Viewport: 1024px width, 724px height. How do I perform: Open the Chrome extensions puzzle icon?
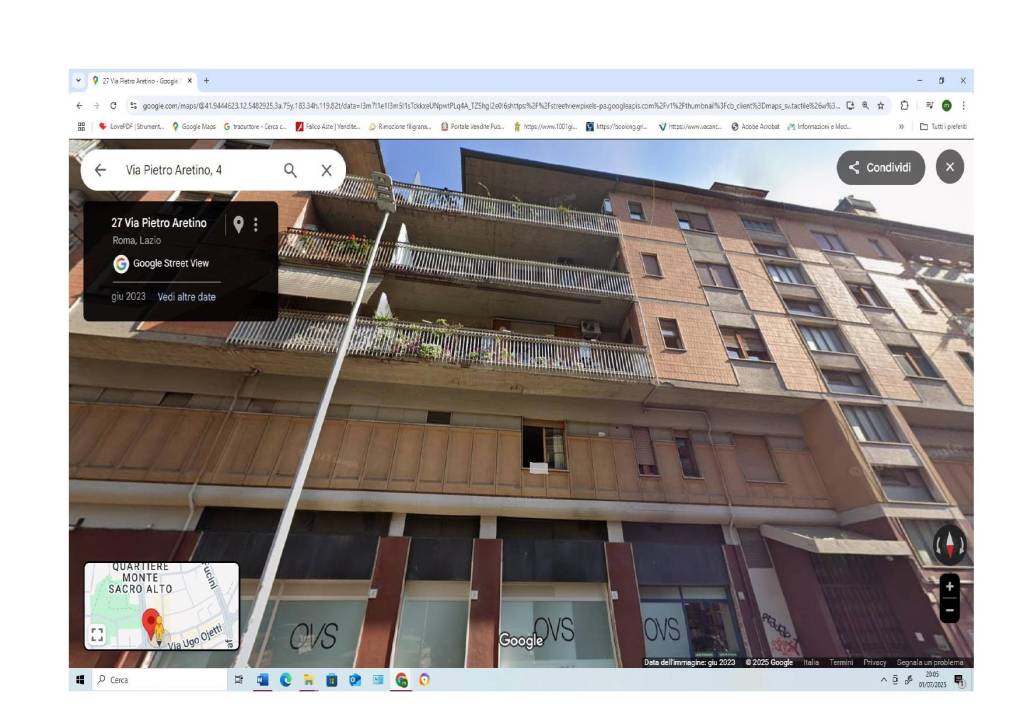point(905,104)
